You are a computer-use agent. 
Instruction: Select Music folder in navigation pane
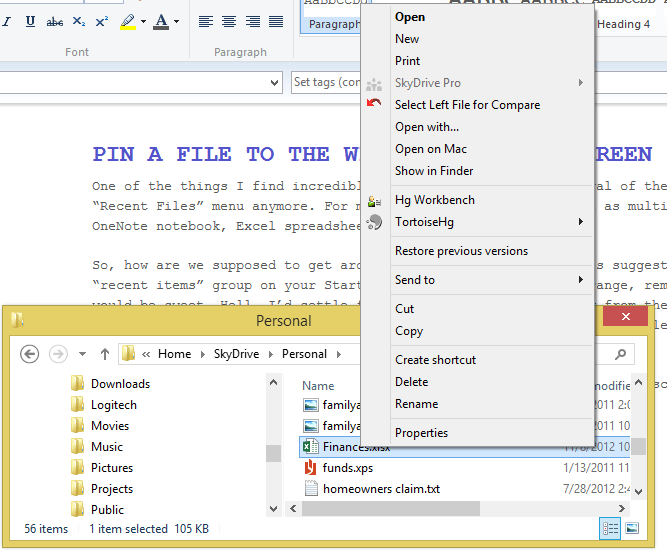(x=97, y=447)
